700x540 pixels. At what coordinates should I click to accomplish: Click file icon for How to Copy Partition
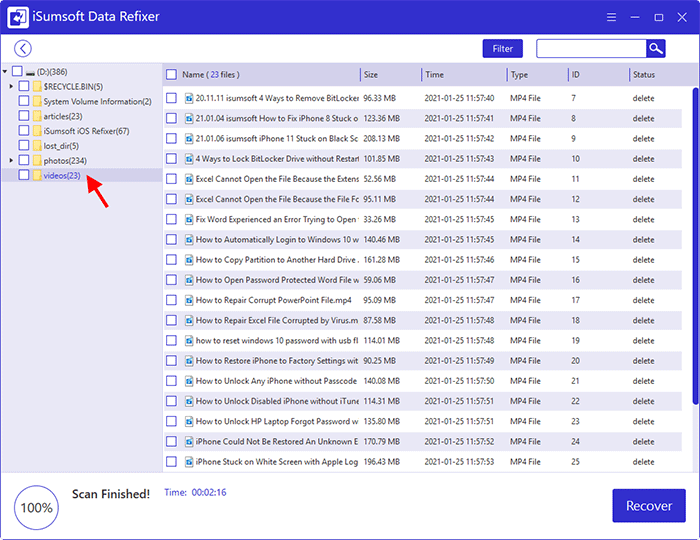tap(189, 259)
